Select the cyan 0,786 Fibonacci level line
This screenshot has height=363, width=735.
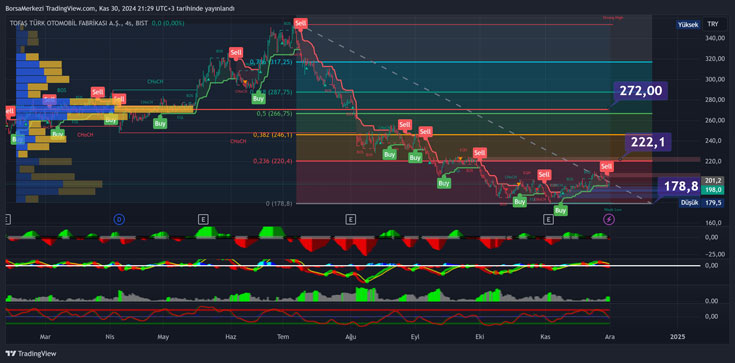pyautogui.click(x=473, y=62)
